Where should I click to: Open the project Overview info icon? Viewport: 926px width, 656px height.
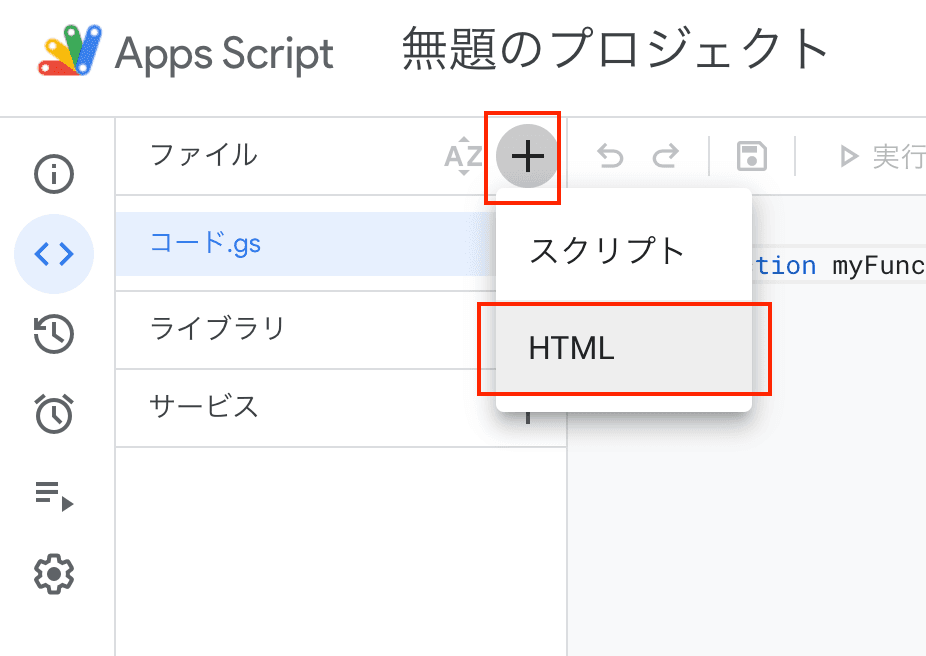(x=54, y=175)
